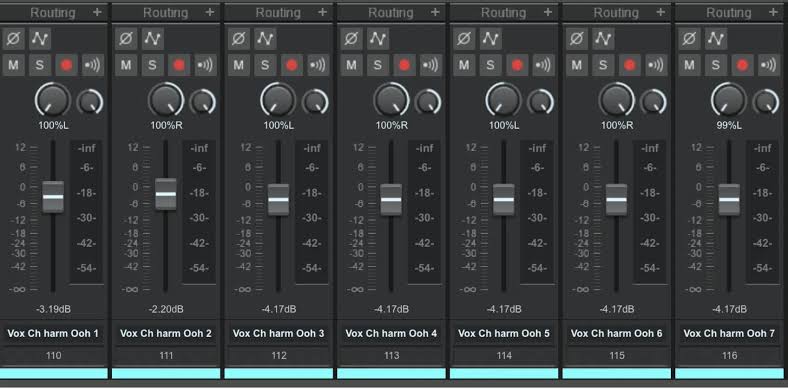Add routing with plus on track 110
The image size is (788, 389).
tap(97, 12)
